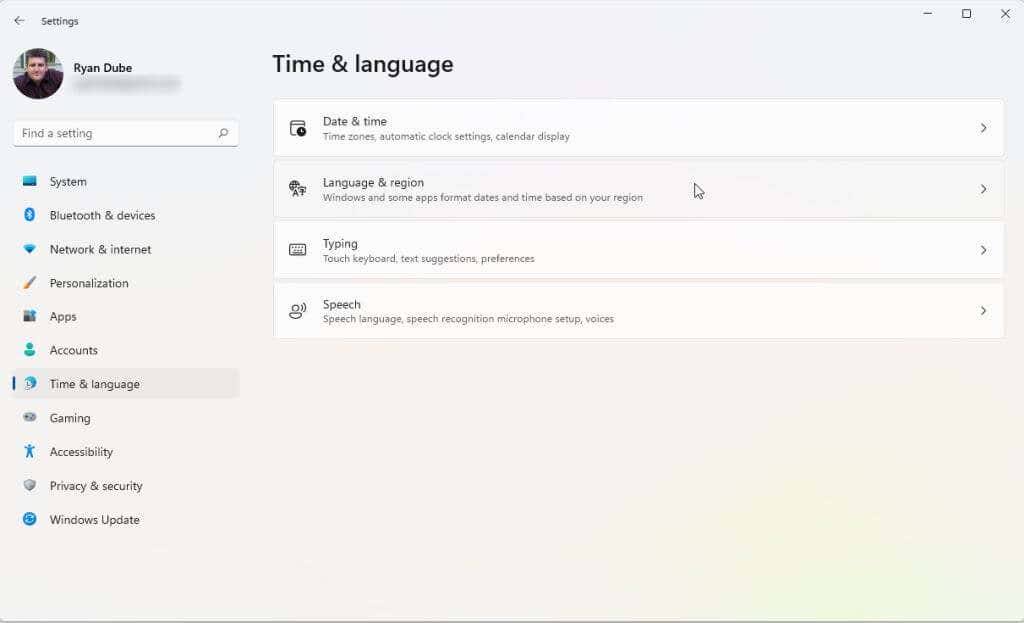Click the Apps icon in sidebar
The width and height of the screenshot is (1024, 623).
(x=29, y=316)
